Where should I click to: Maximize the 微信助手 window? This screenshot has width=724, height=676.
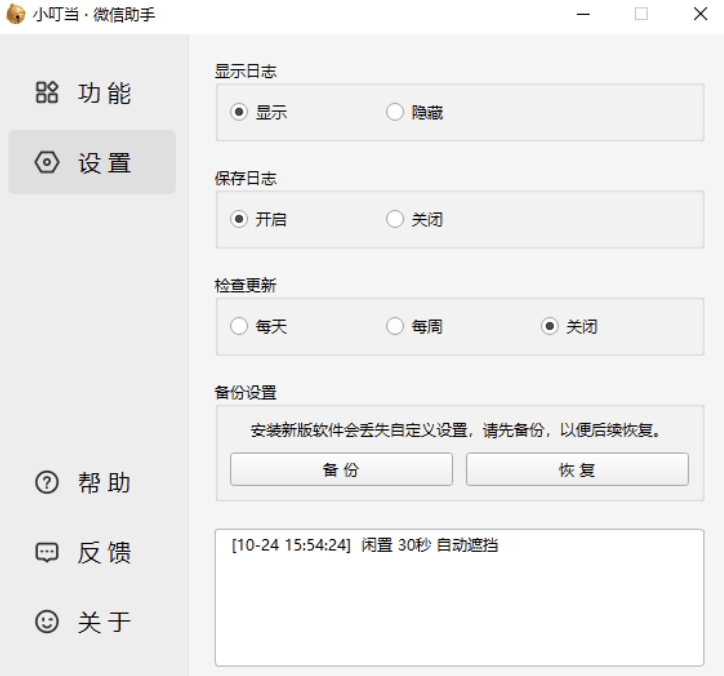tap(641, 14)
